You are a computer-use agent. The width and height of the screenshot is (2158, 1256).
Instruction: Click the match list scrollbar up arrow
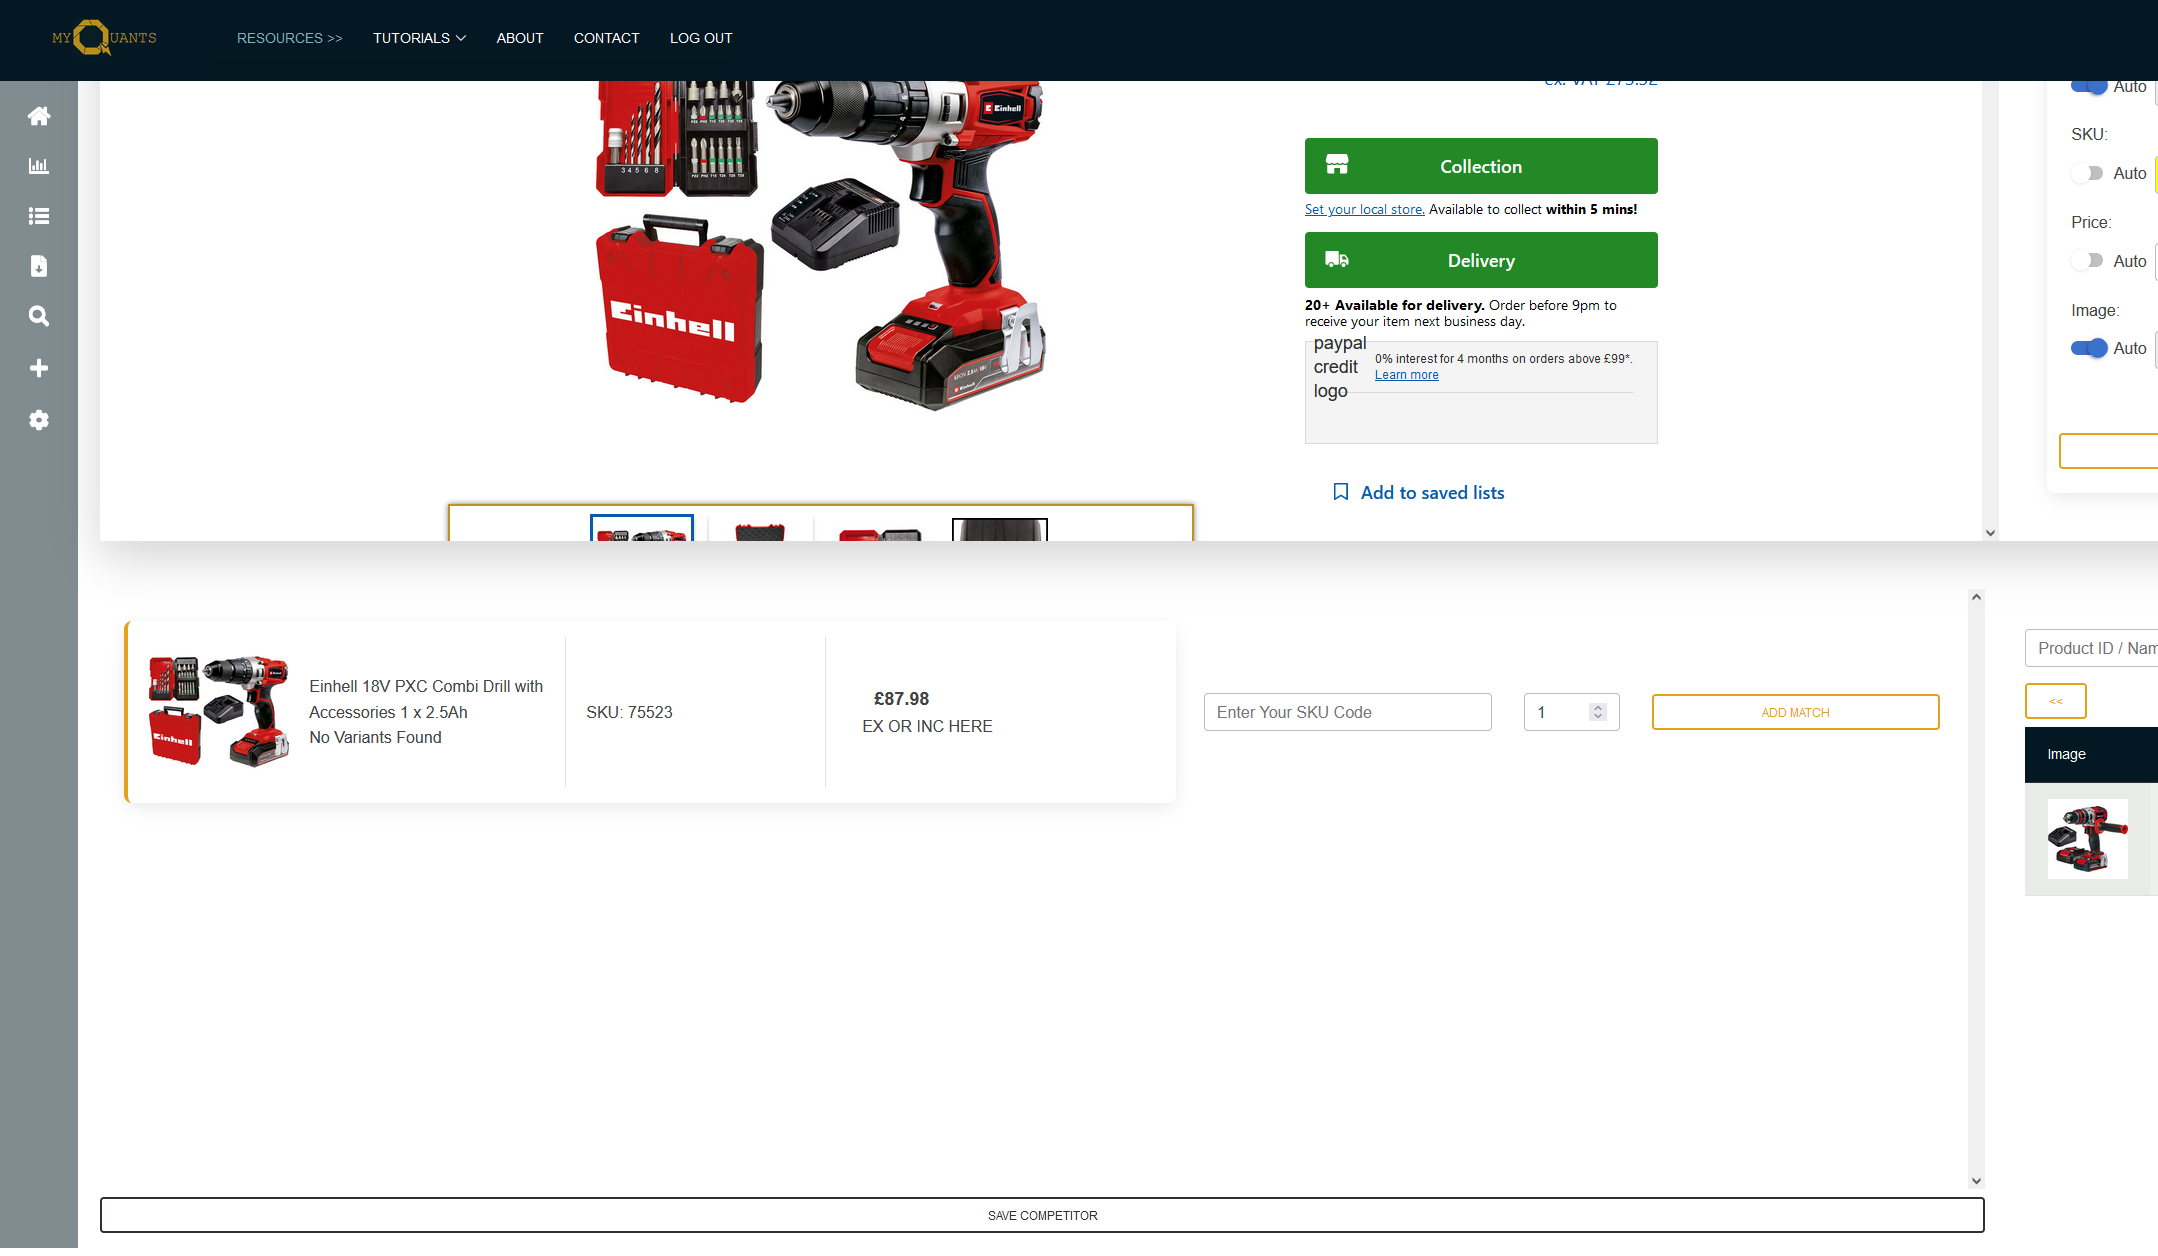1976,597
